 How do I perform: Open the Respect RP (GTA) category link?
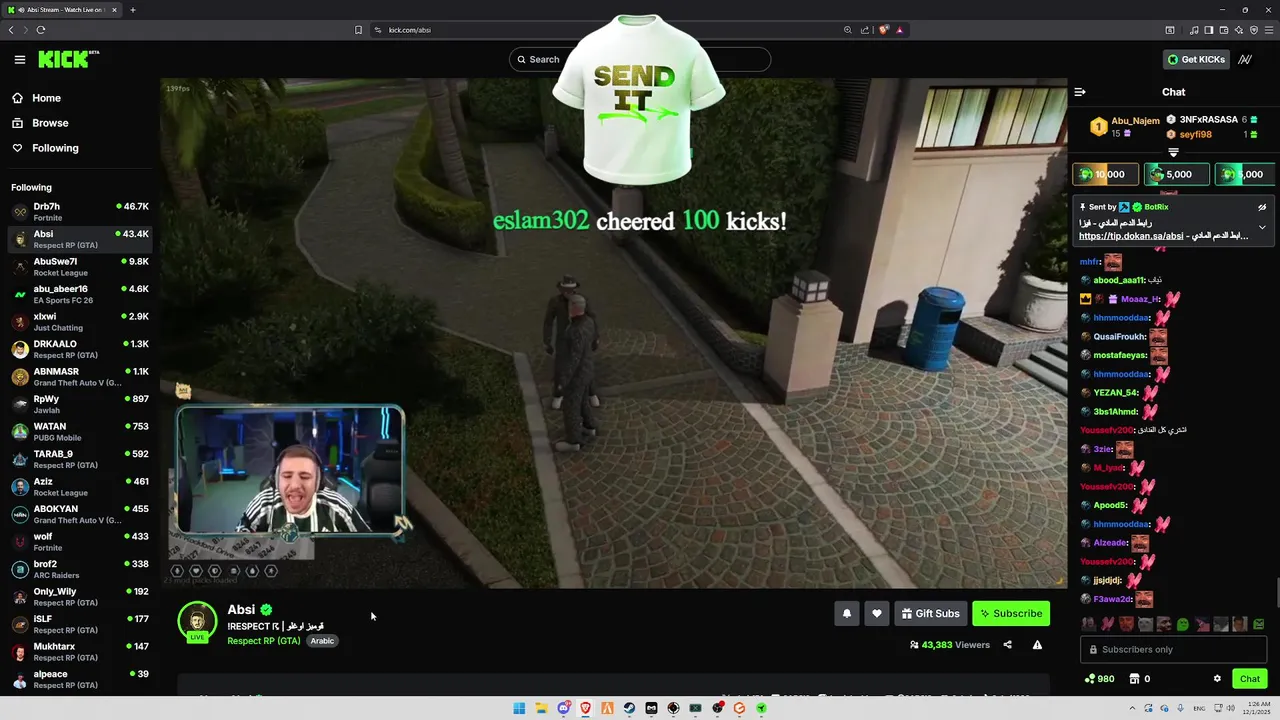tap(264, 641)
